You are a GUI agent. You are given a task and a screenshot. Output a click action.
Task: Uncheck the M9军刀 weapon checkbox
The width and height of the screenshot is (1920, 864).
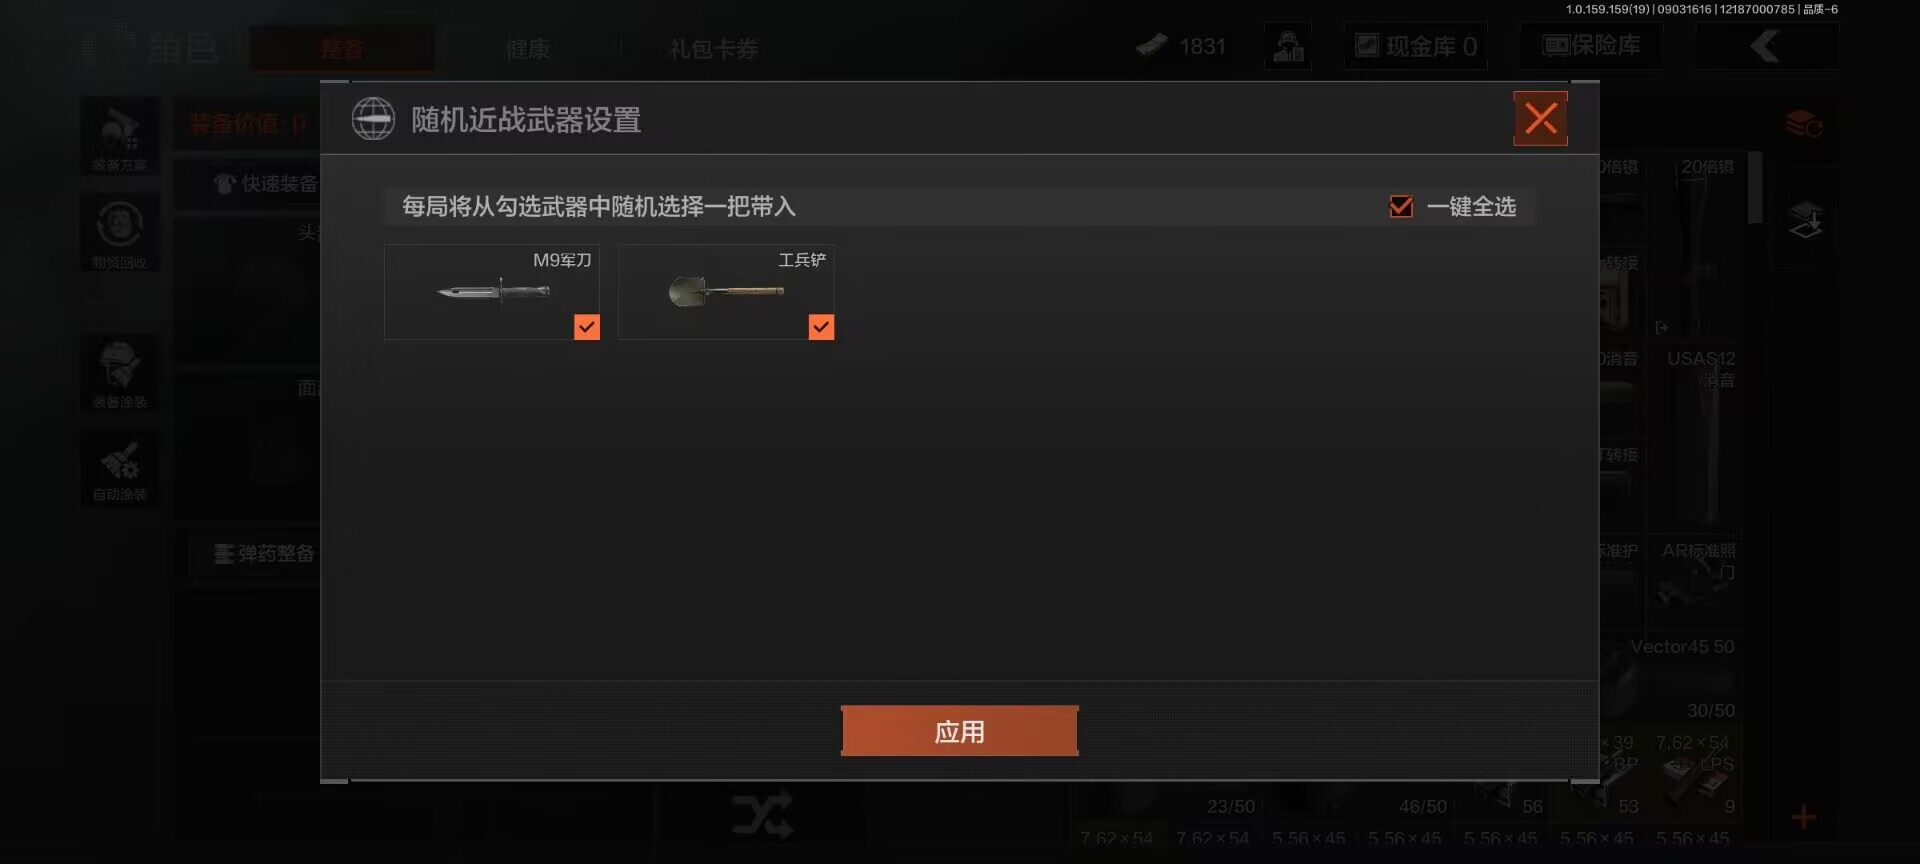587,327
